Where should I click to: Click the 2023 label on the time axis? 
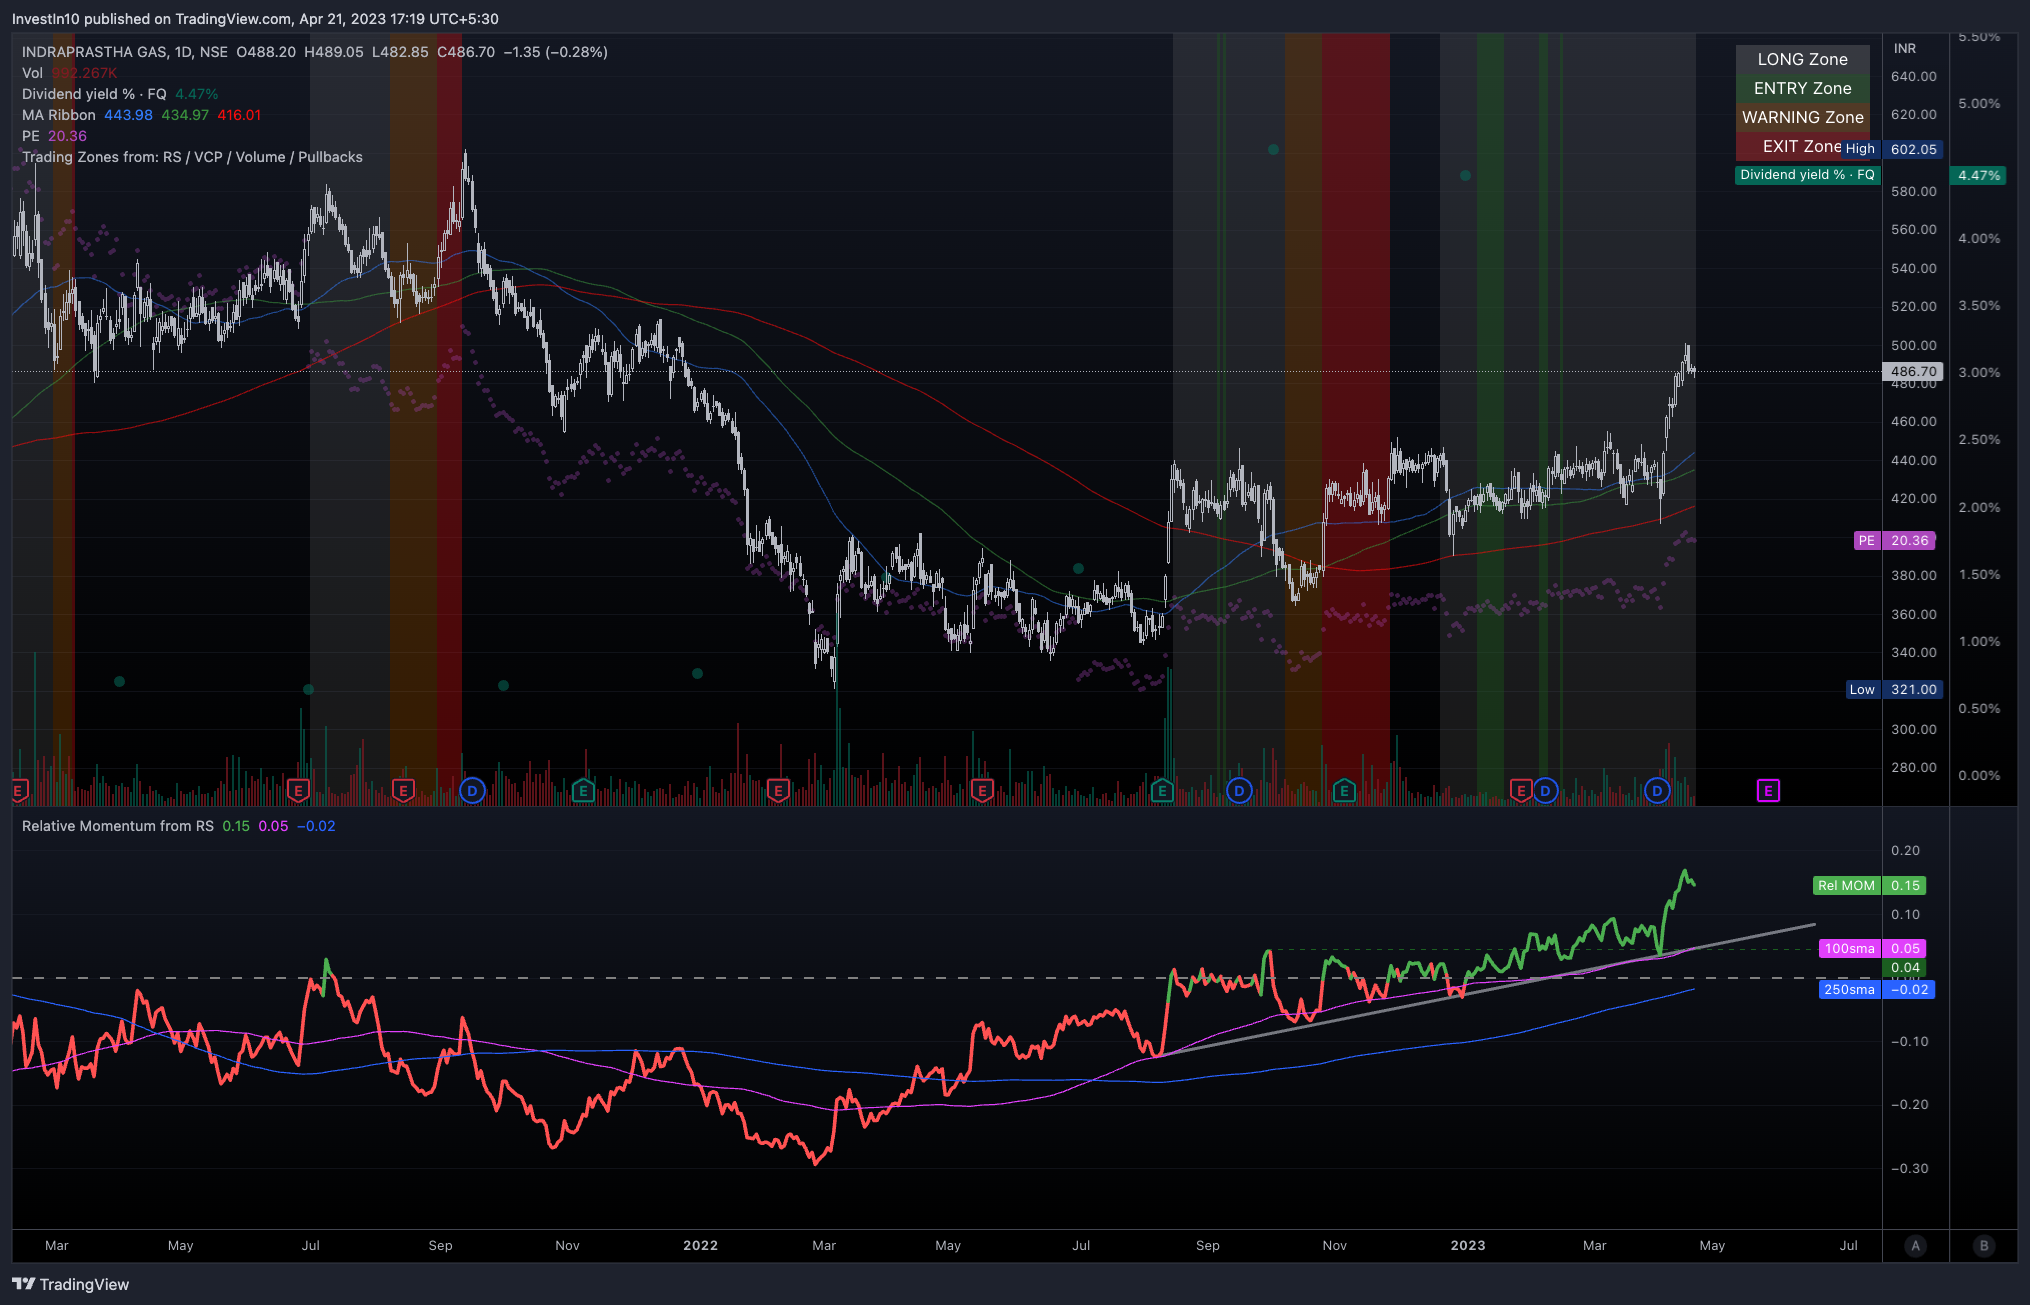pos(1467,1245)
